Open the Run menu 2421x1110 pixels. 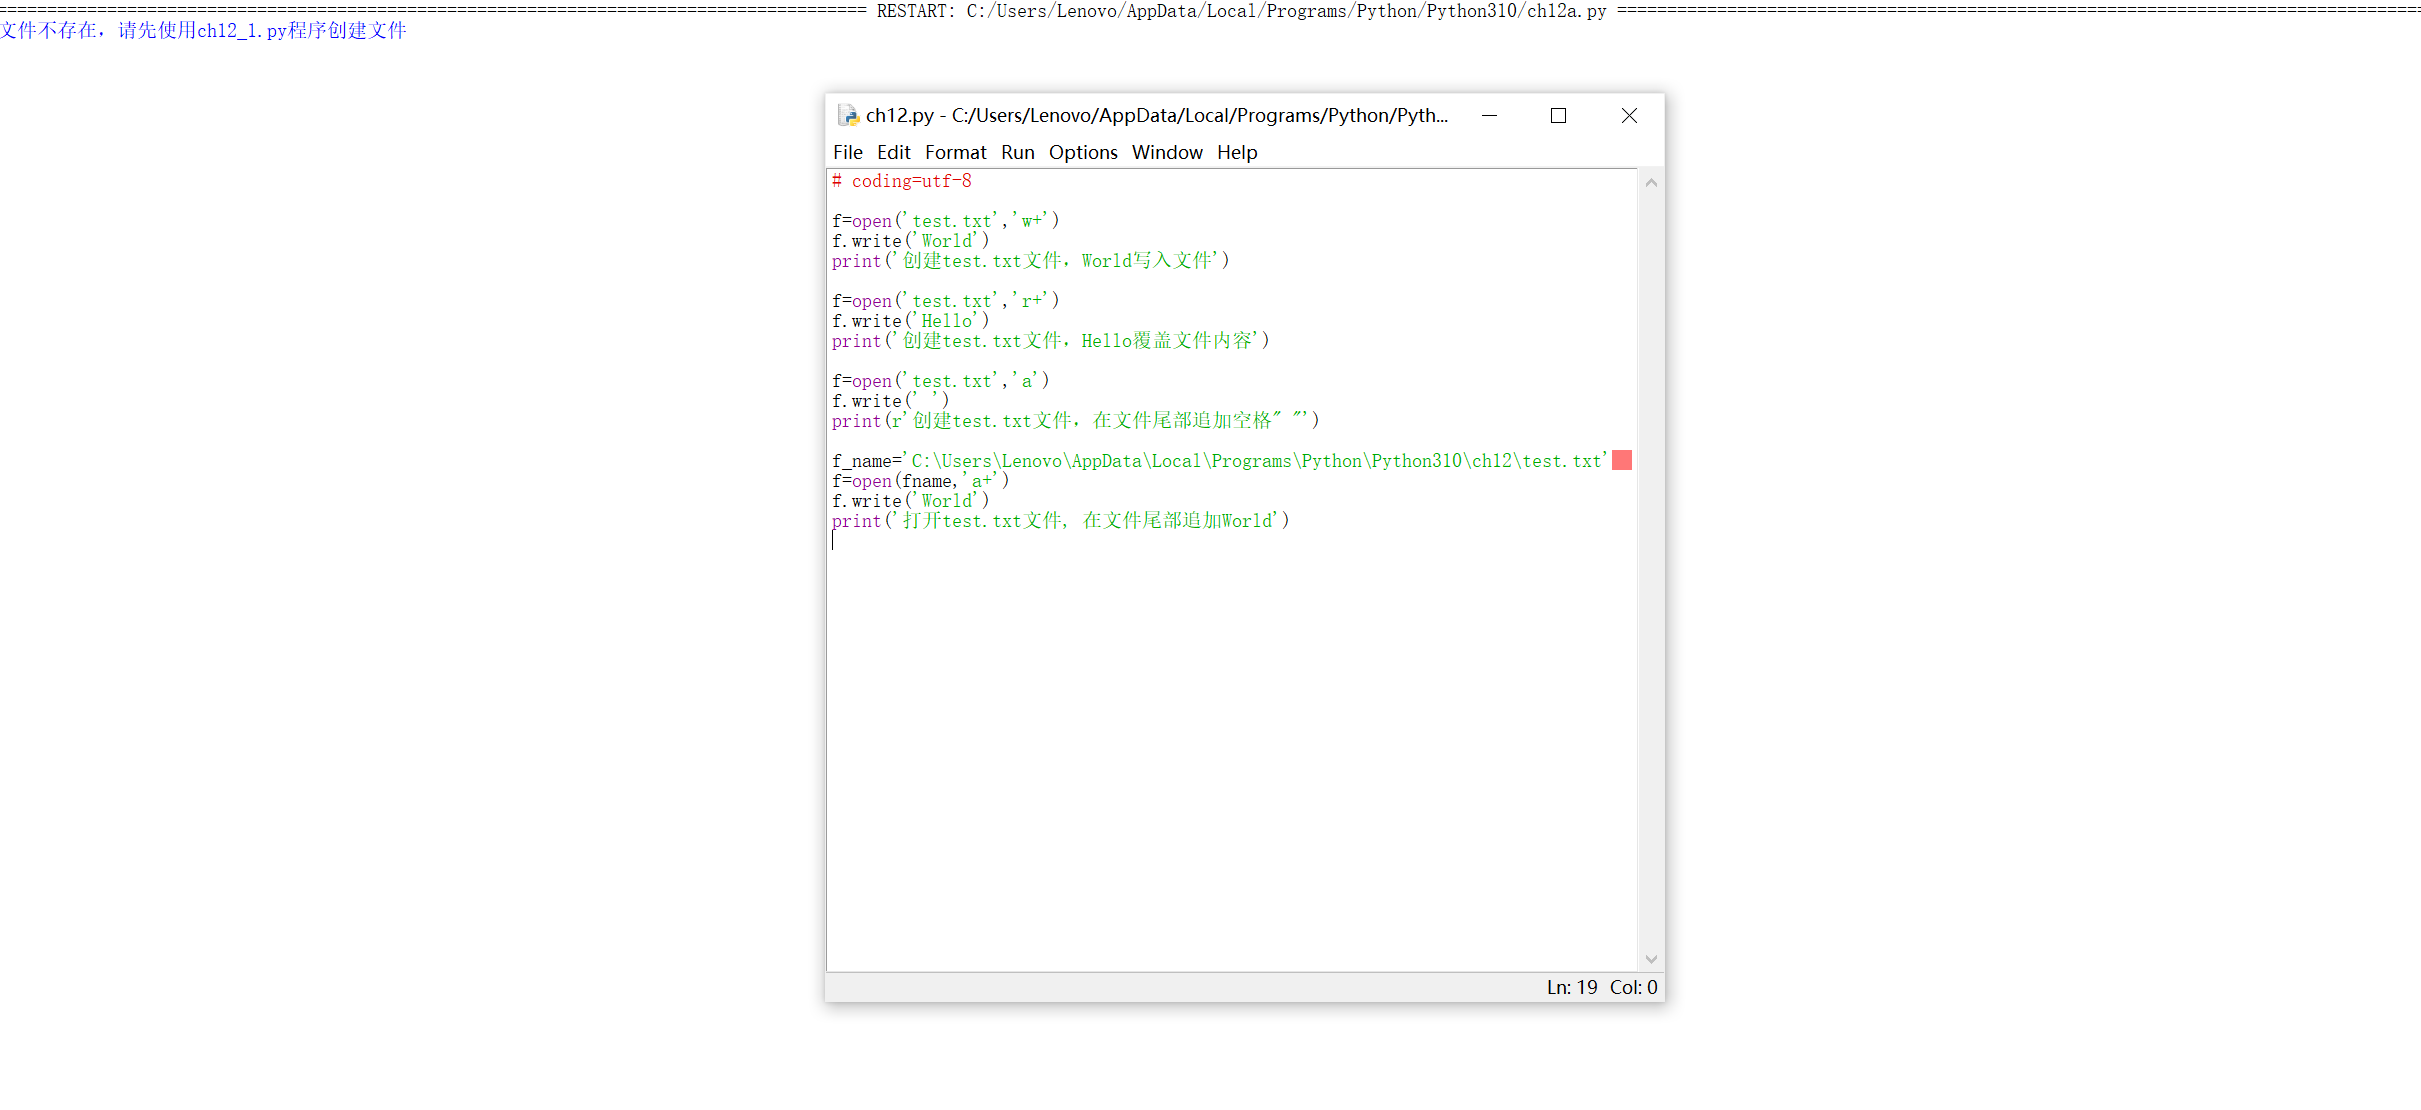(x=1017, y=152)
